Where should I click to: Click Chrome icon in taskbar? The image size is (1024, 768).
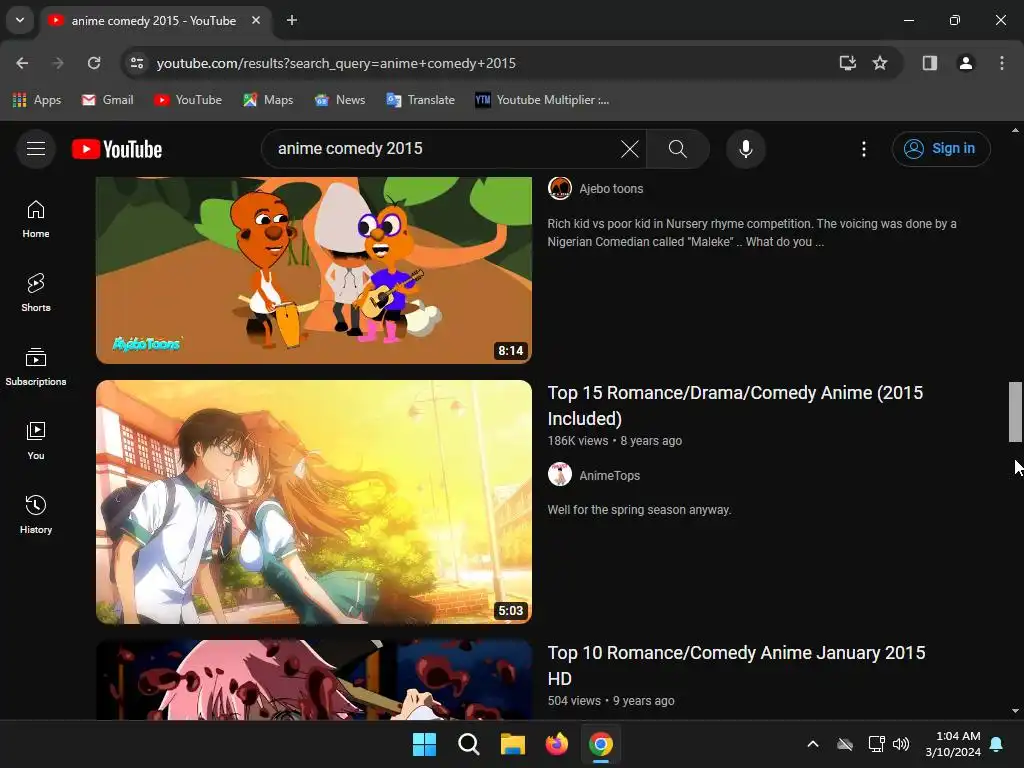coord(601,744)
